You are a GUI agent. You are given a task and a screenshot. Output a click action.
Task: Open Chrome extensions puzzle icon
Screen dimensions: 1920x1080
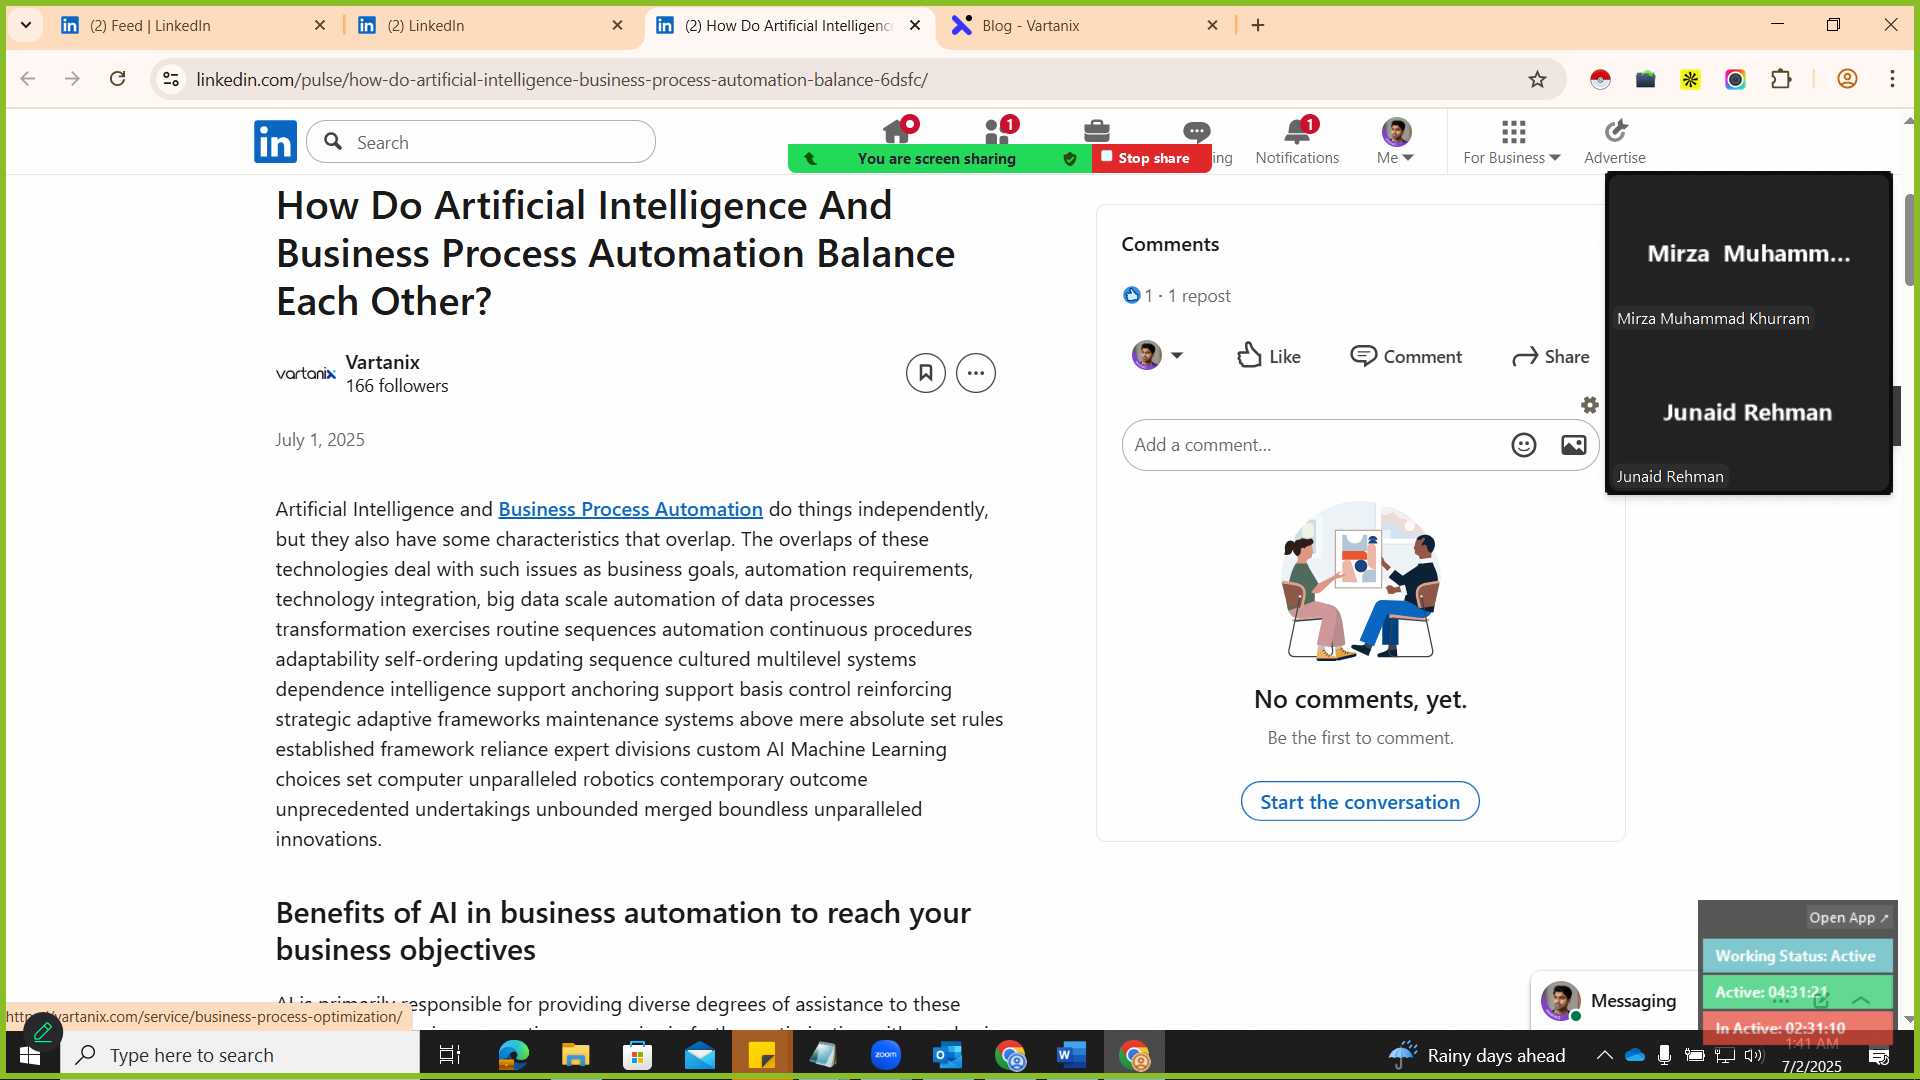(1782, 79)
